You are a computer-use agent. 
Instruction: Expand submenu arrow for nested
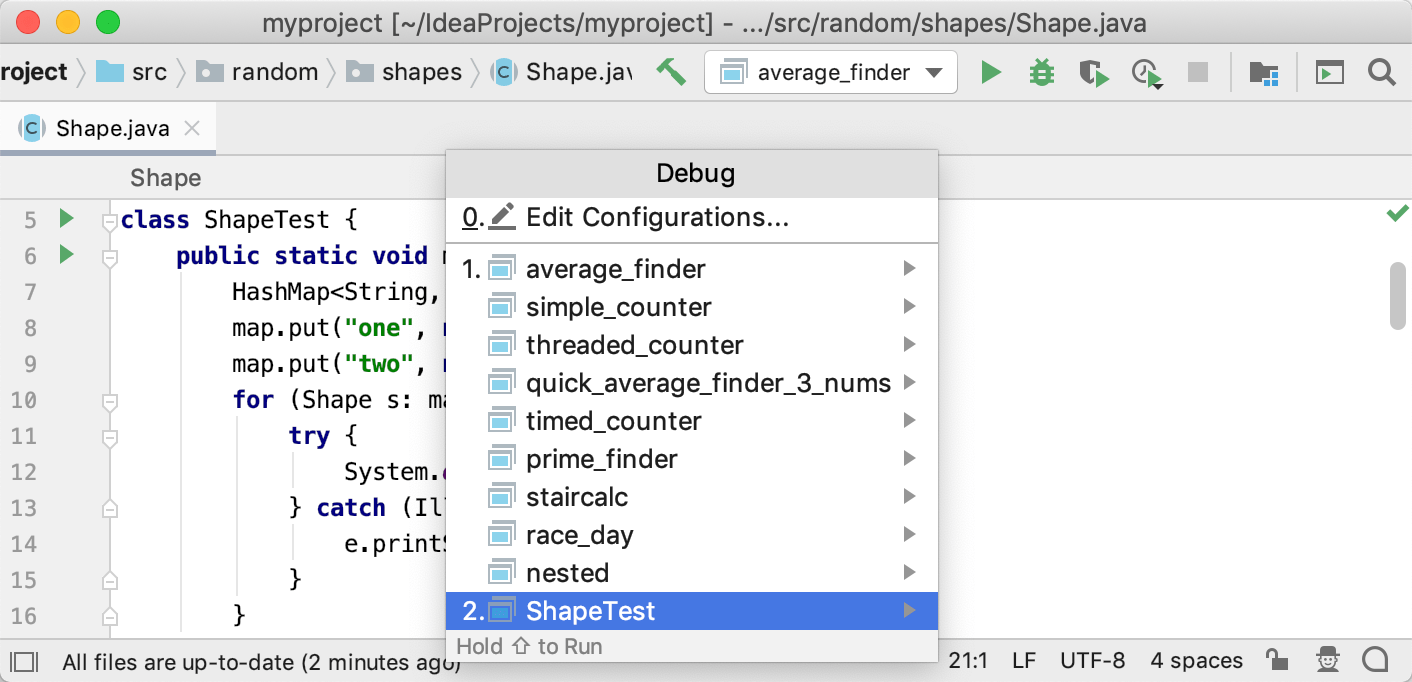[x=909, y=572]
